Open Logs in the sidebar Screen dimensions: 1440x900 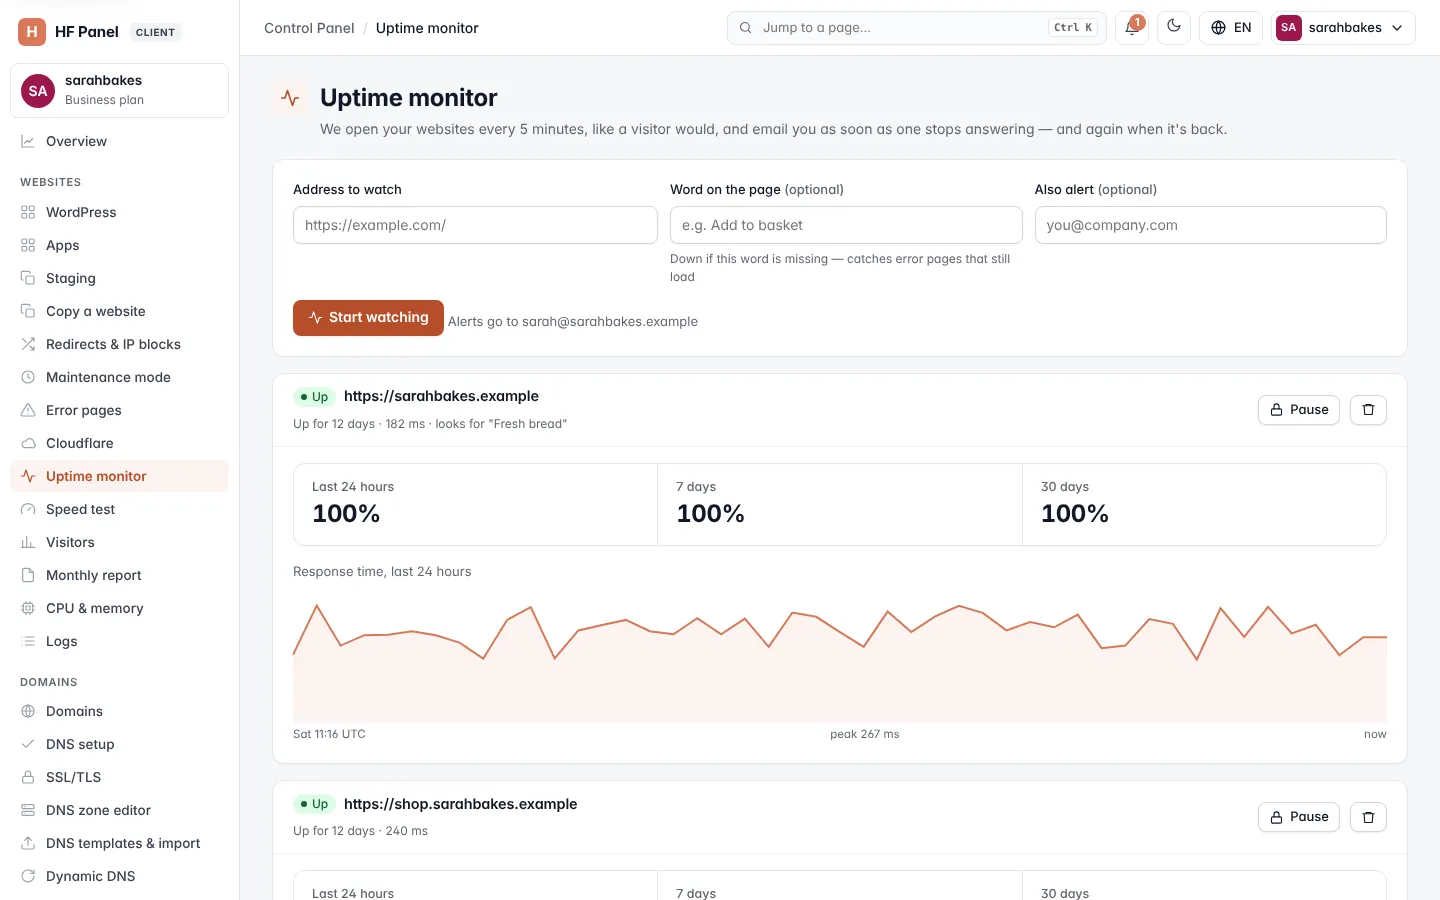pyautogui.click(x=119, y=641)
